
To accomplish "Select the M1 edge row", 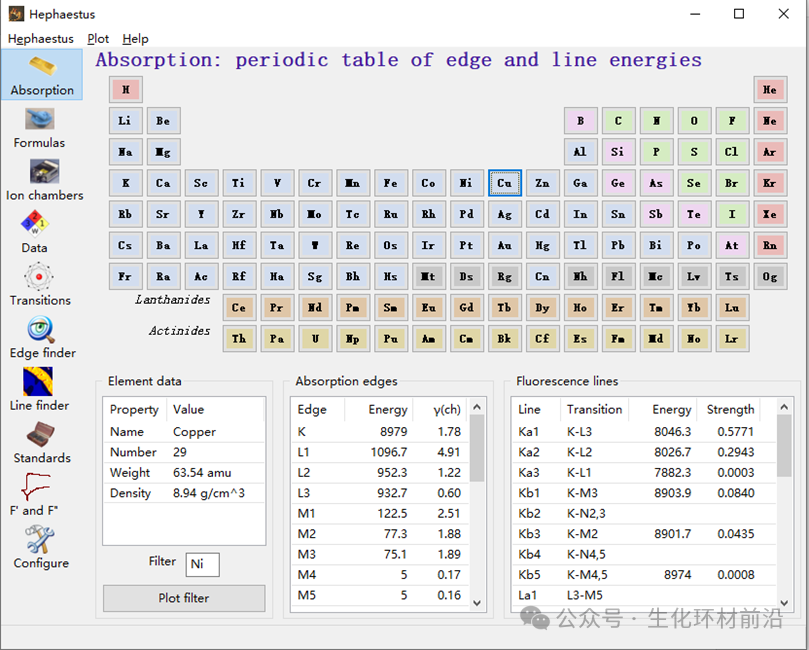I will click(x=380, y=513).
